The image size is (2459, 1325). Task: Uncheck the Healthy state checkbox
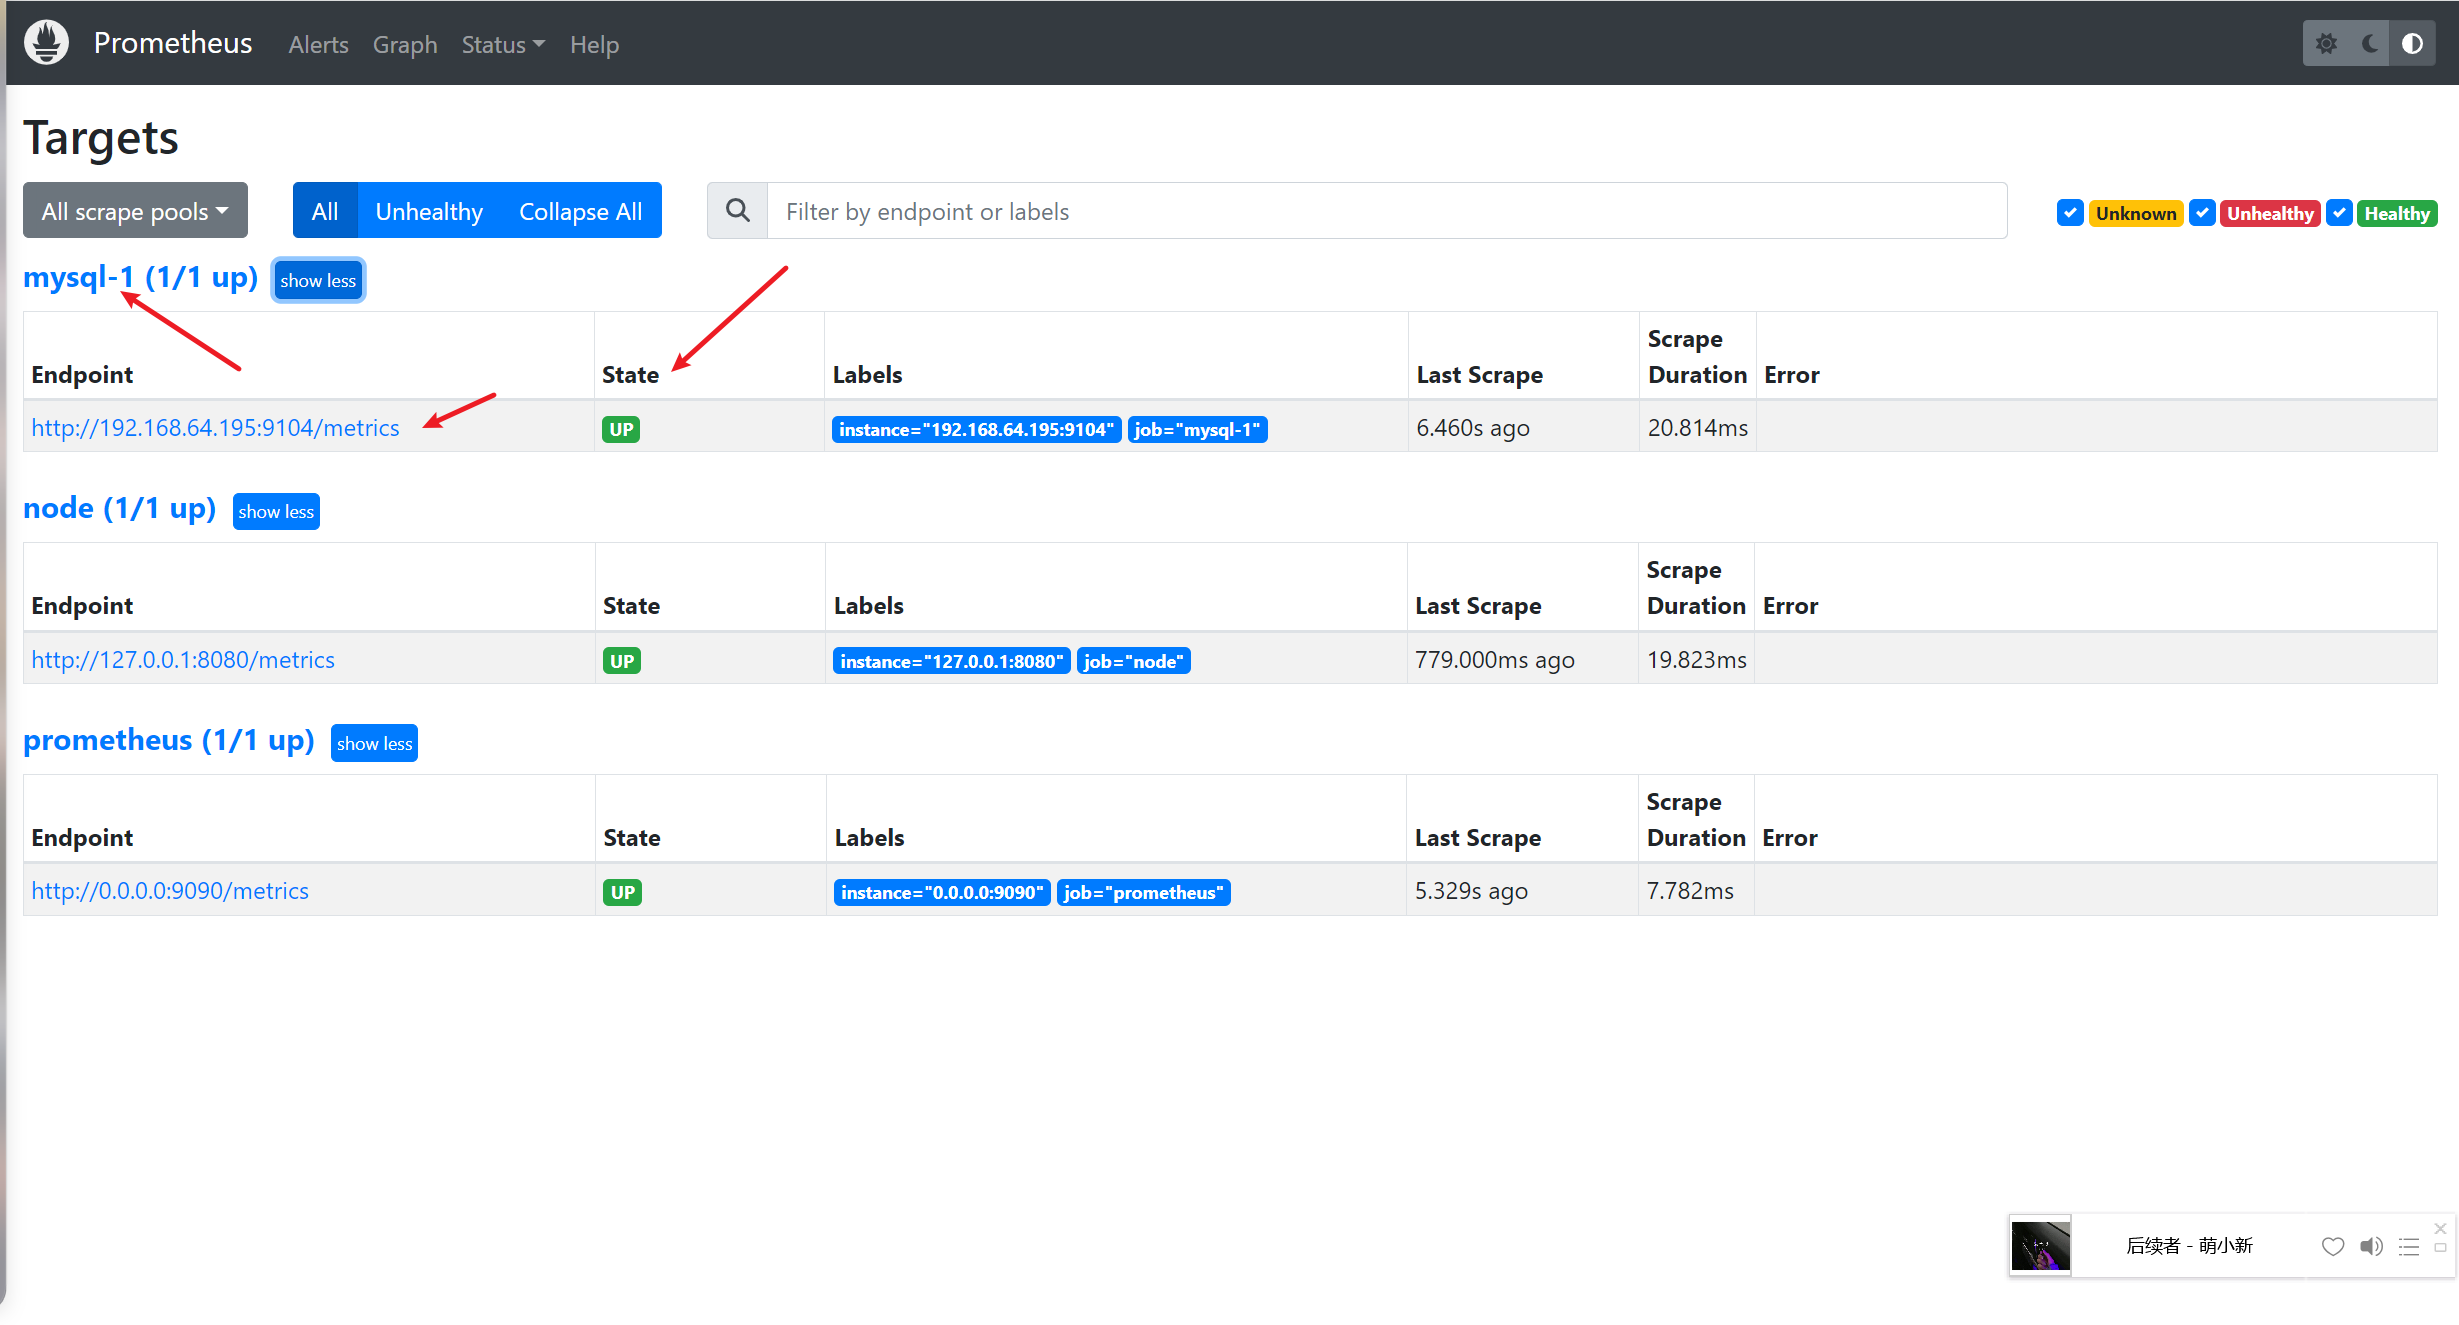2339,213
